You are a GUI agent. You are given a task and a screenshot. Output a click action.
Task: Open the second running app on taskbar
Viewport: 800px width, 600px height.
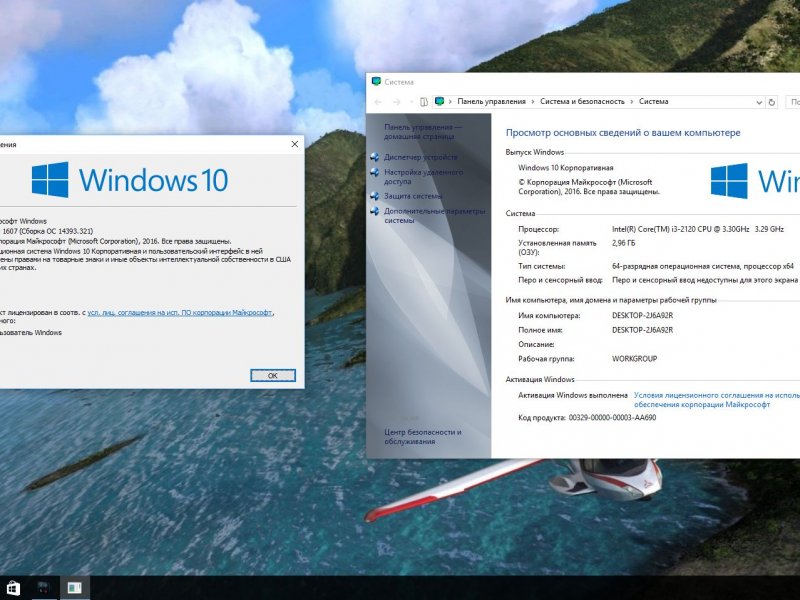(44, 588)
